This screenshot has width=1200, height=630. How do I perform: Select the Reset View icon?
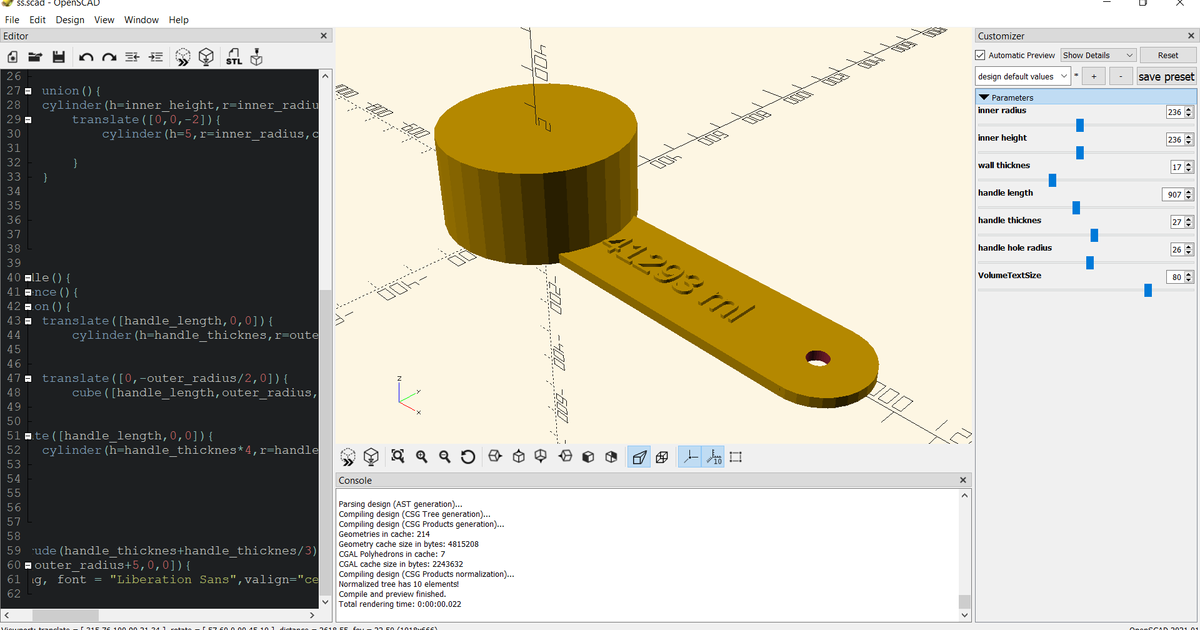pyautogui.click(x=468, y=456)
